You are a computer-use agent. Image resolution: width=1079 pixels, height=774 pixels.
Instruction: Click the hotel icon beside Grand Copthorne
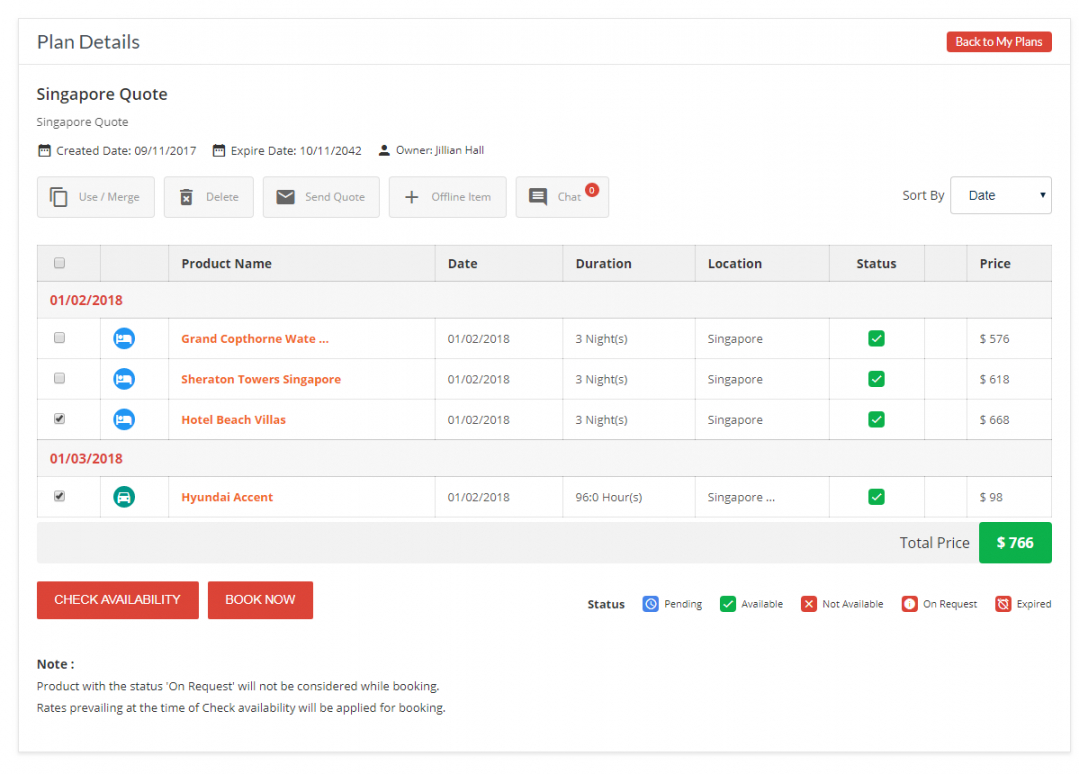(124, 339)
